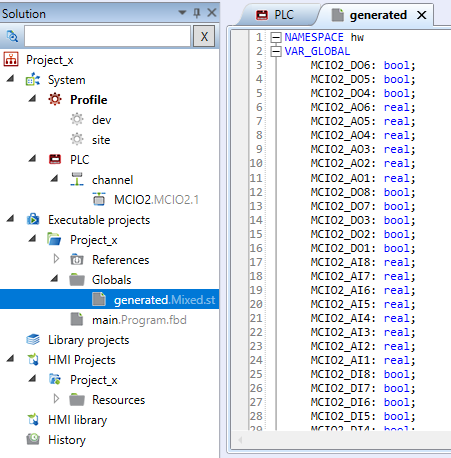
Task: Click the Project_x folder icon under Executable projects
Action: [x=54, y=239]
